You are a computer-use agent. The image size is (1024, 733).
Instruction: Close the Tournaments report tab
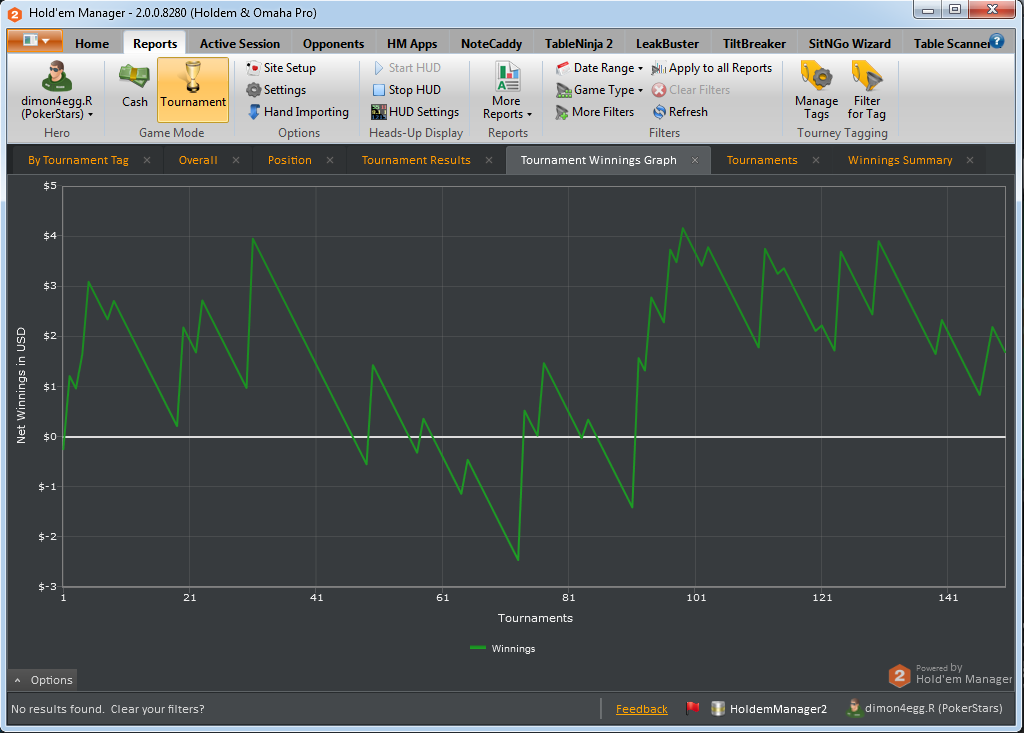[816, 160]
